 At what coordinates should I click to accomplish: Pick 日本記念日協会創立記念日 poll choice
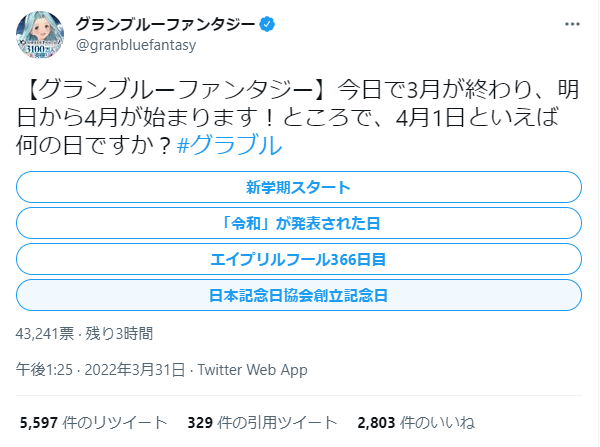coord(299,295)
